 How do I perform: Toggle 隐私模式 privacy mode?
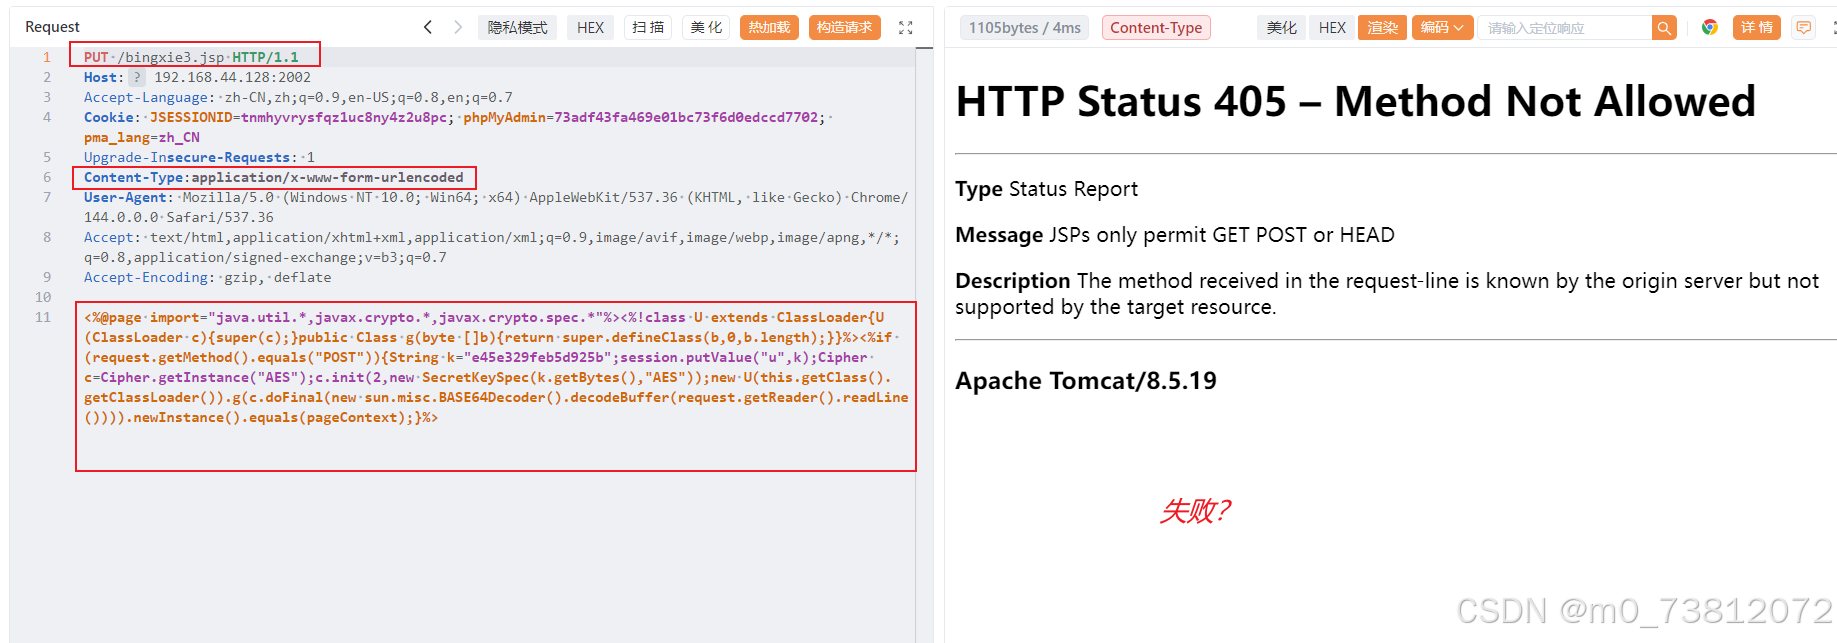click(517, 27)
